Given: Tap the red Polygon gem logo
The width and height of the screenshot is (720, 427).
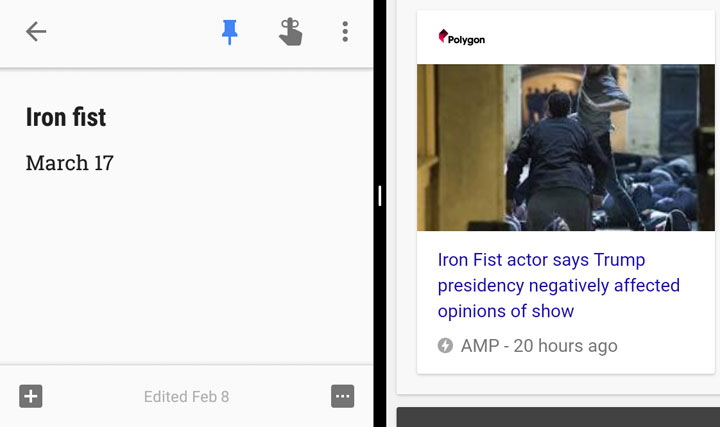Looking at the screenshot, I should (x=443, y=36).
